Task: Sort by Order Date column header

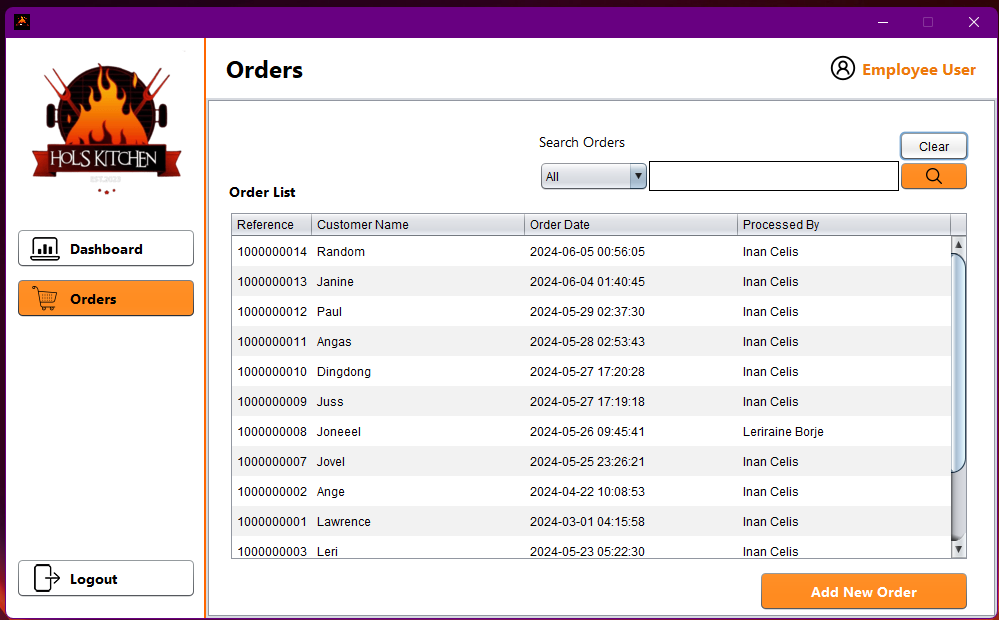Action: point(630,225)
